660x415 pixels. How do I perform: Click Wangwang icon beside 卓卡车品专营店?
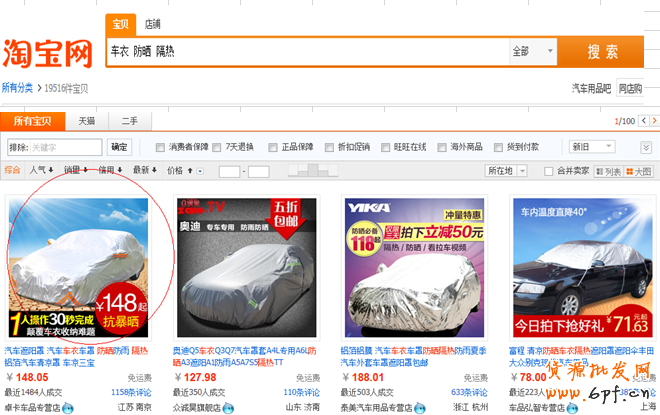[x=68, y=408]
